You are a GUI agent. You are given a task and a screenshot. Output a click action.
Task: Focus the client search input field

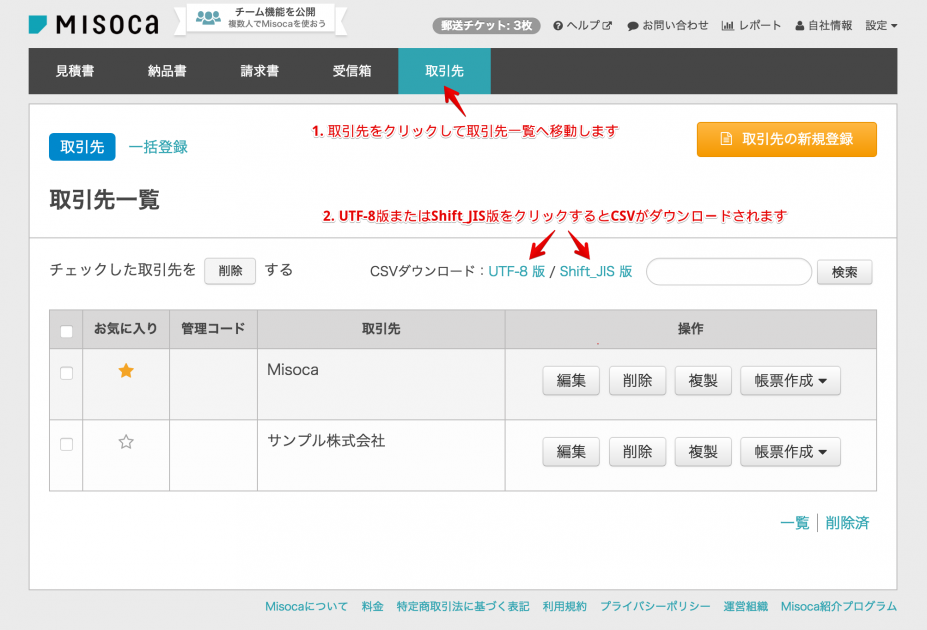(x=729, y=272)
